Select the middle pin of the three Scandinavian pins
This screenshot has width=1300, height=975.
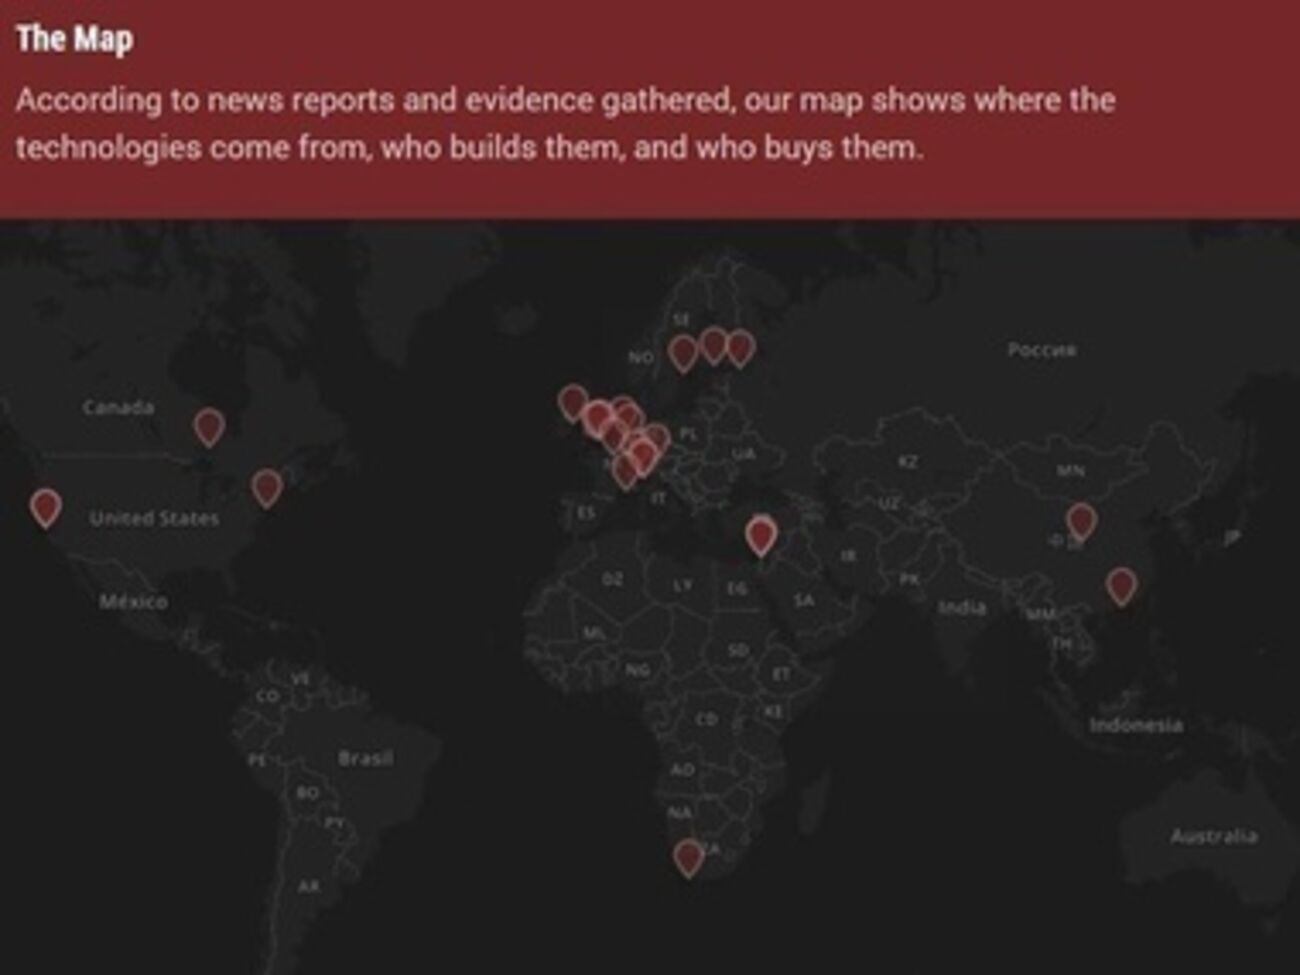pos(713,345)
